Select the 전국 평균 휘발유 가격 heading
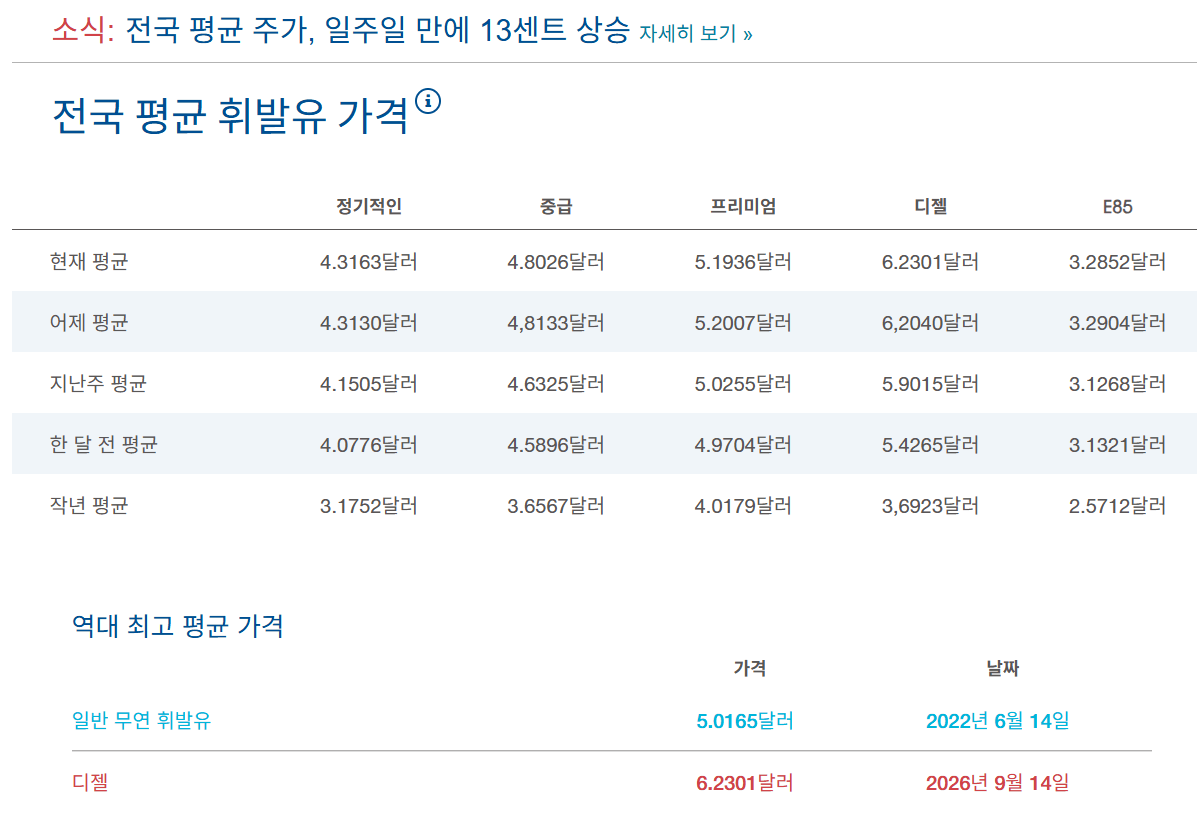The width and height of the screenshot is (1197, 825). (x=231, y=116)
